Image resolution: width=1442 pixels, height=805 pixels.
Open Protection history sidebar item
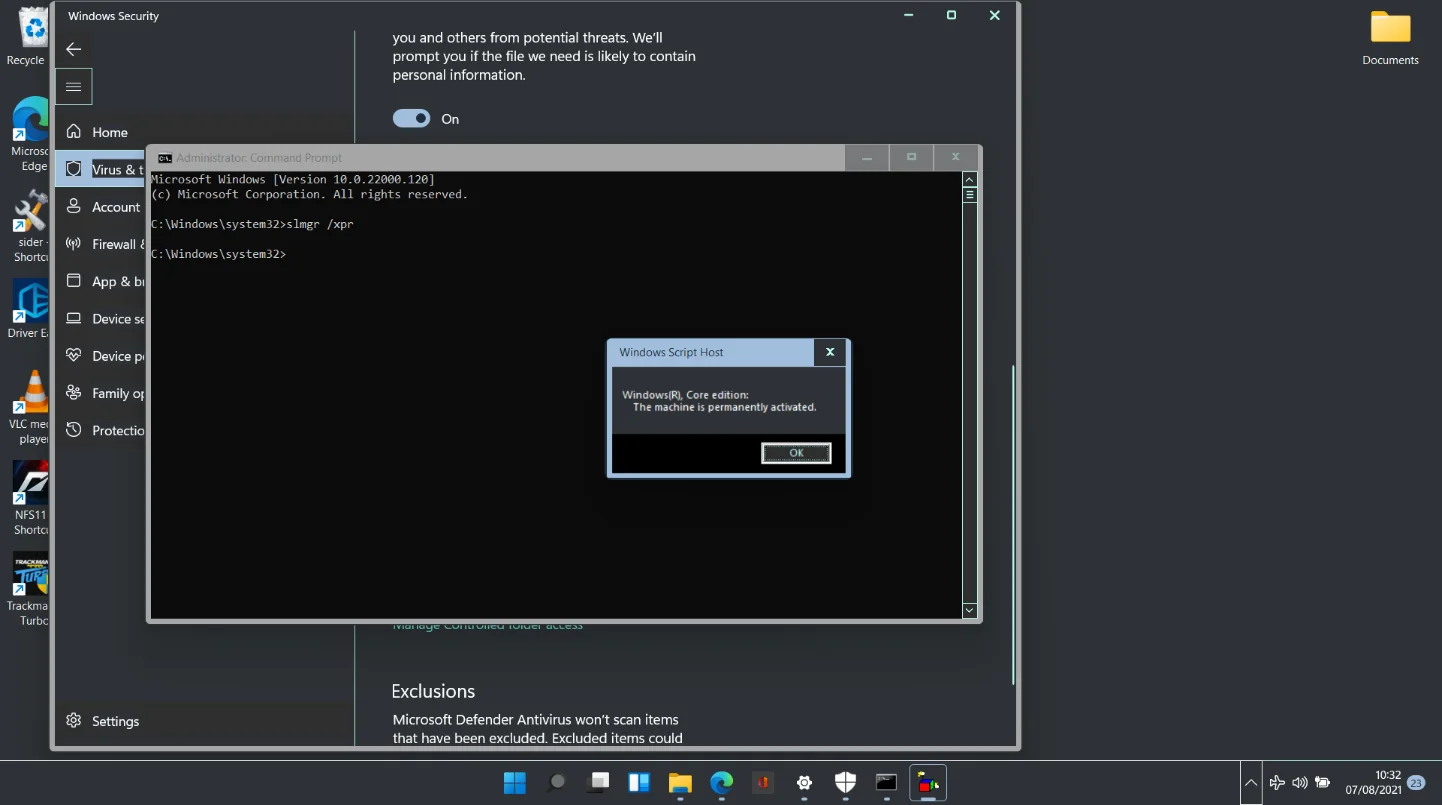tap(100, 430)
